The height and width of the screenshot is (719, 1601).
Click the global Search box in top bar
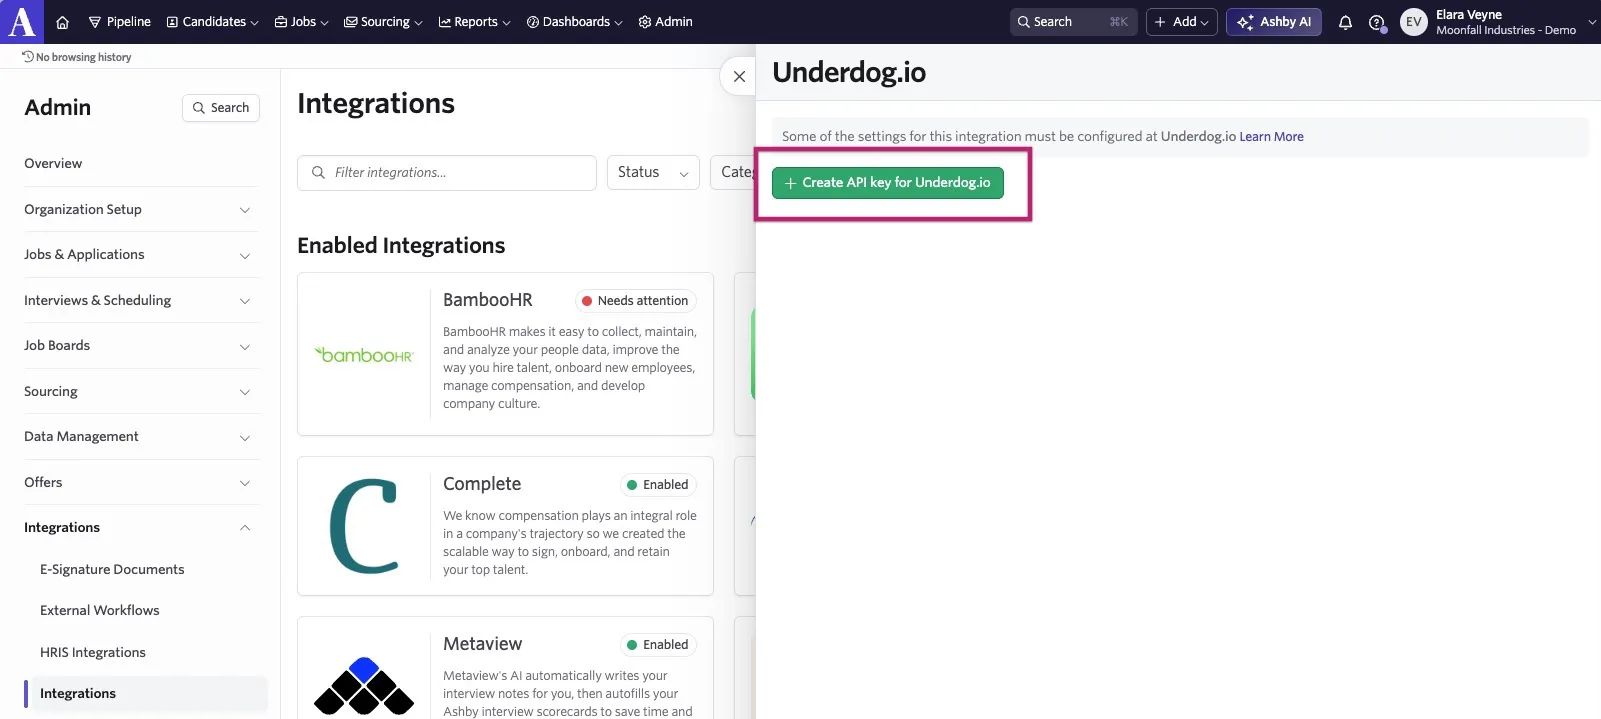pos(1073,22)
